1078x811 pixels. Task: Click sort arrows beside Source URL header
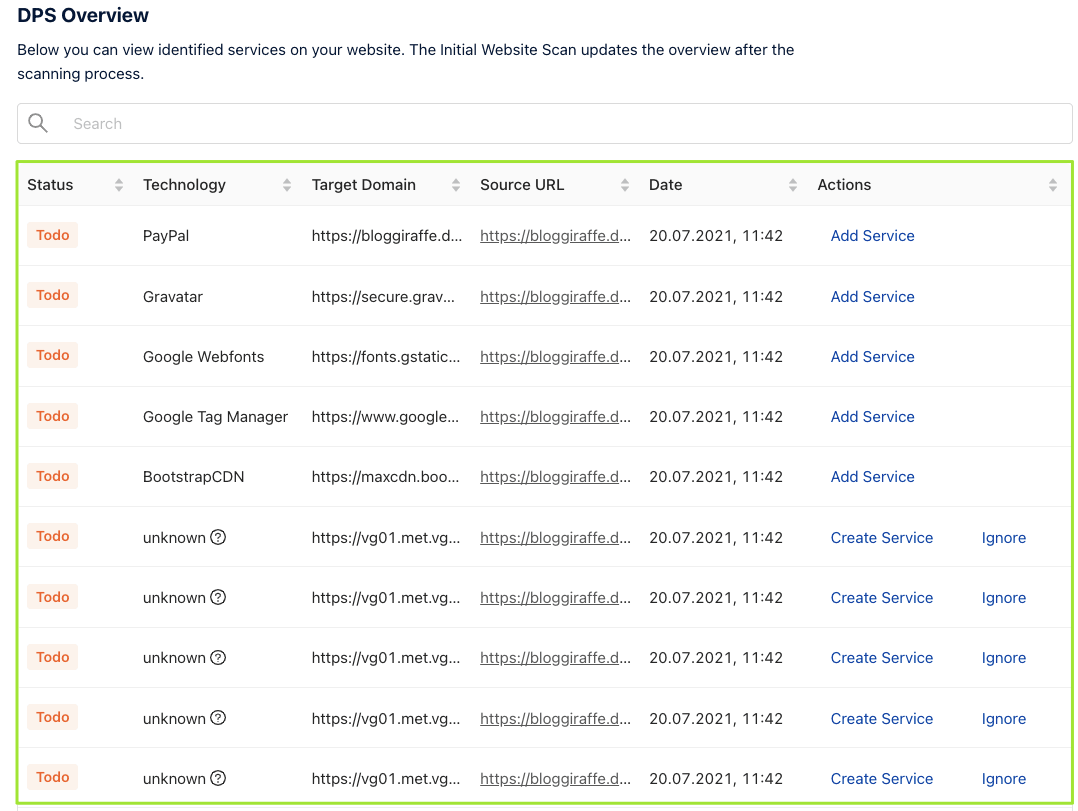[x=625, y=185]
